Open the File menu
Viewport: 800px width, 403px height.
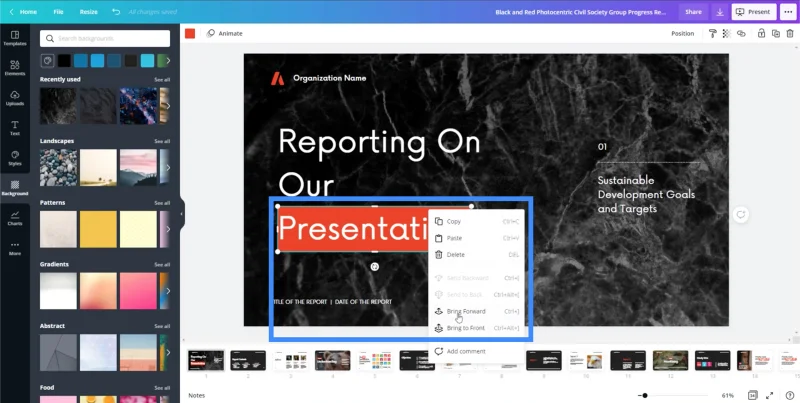coord(59,12)
